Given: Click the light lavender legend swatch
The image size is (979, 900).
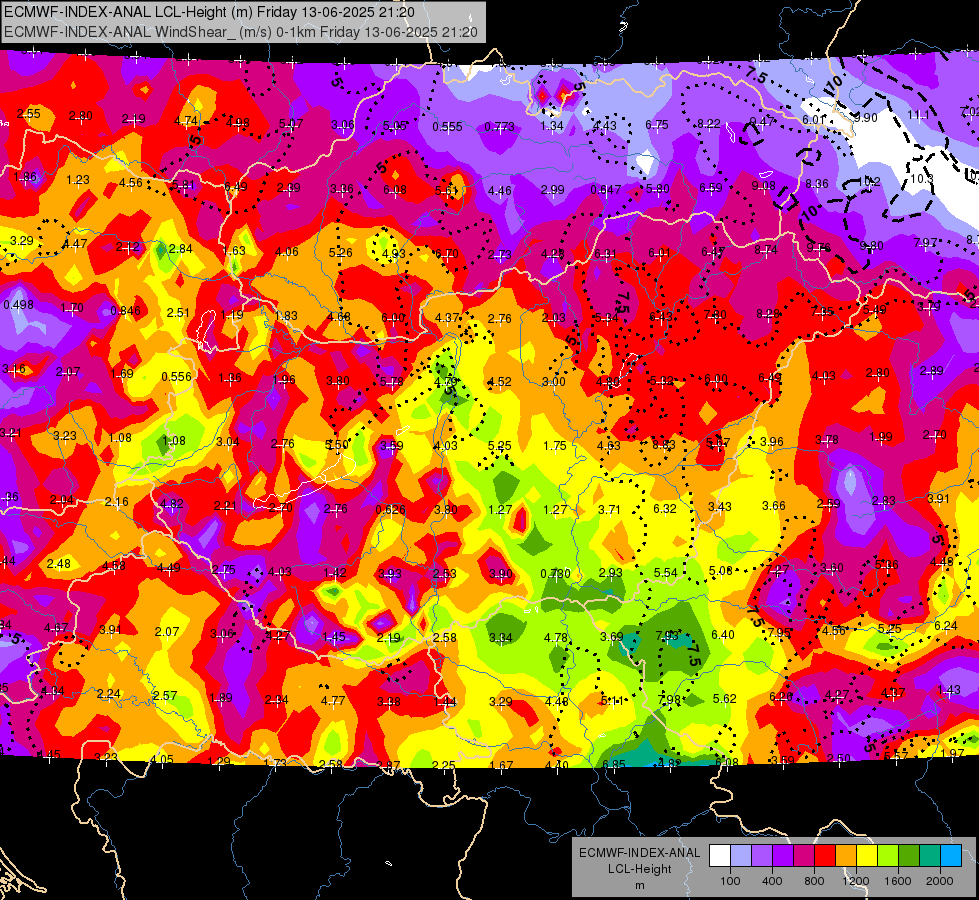Looking at the screenshot, I should (x=741, y=856).
